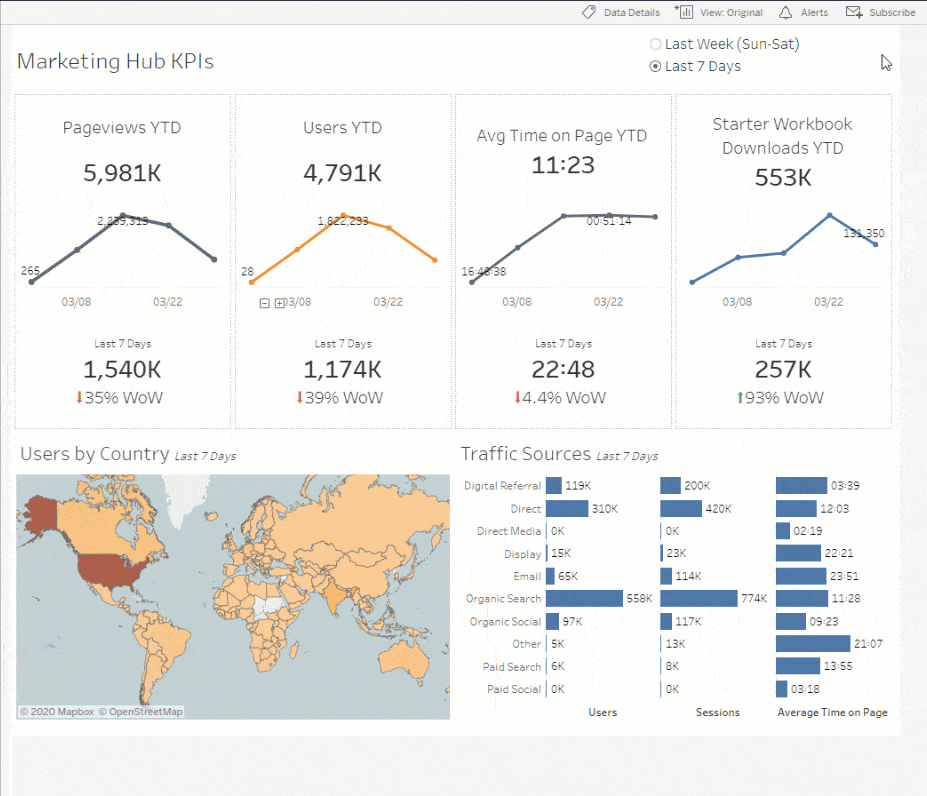Click Paid Search average time bar 13:55
This screenshot has width=927, height=796.
798,666
